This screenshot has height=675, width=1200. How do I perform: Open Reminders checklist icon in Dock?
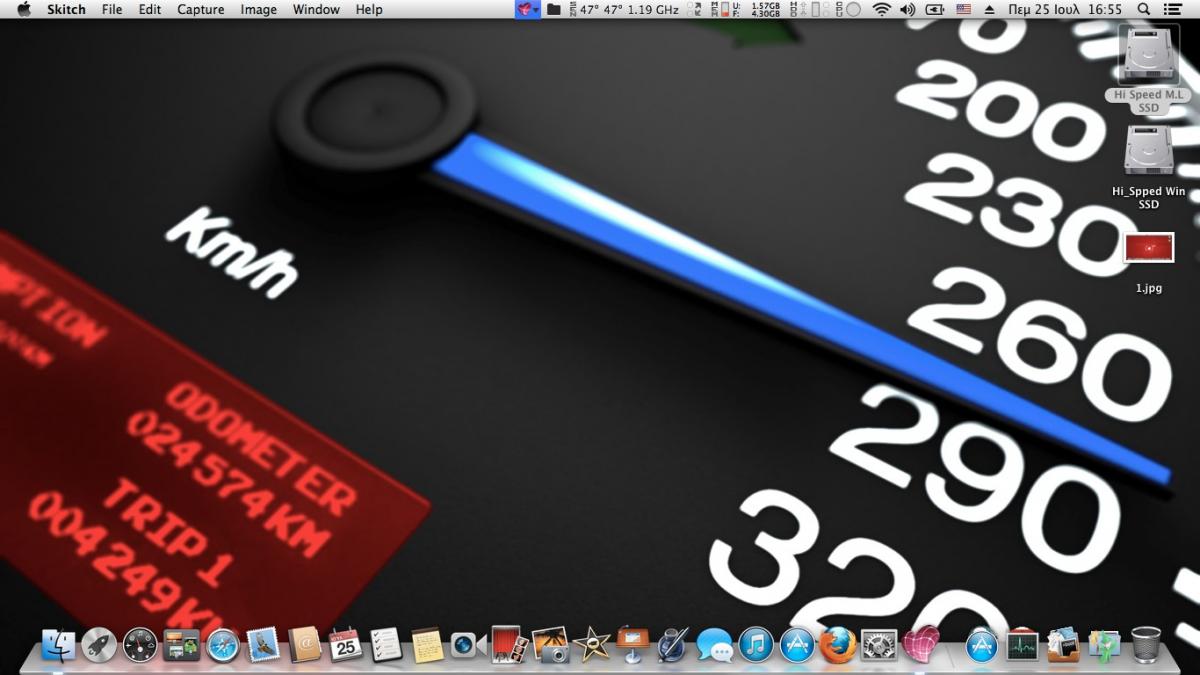(386, 645)
